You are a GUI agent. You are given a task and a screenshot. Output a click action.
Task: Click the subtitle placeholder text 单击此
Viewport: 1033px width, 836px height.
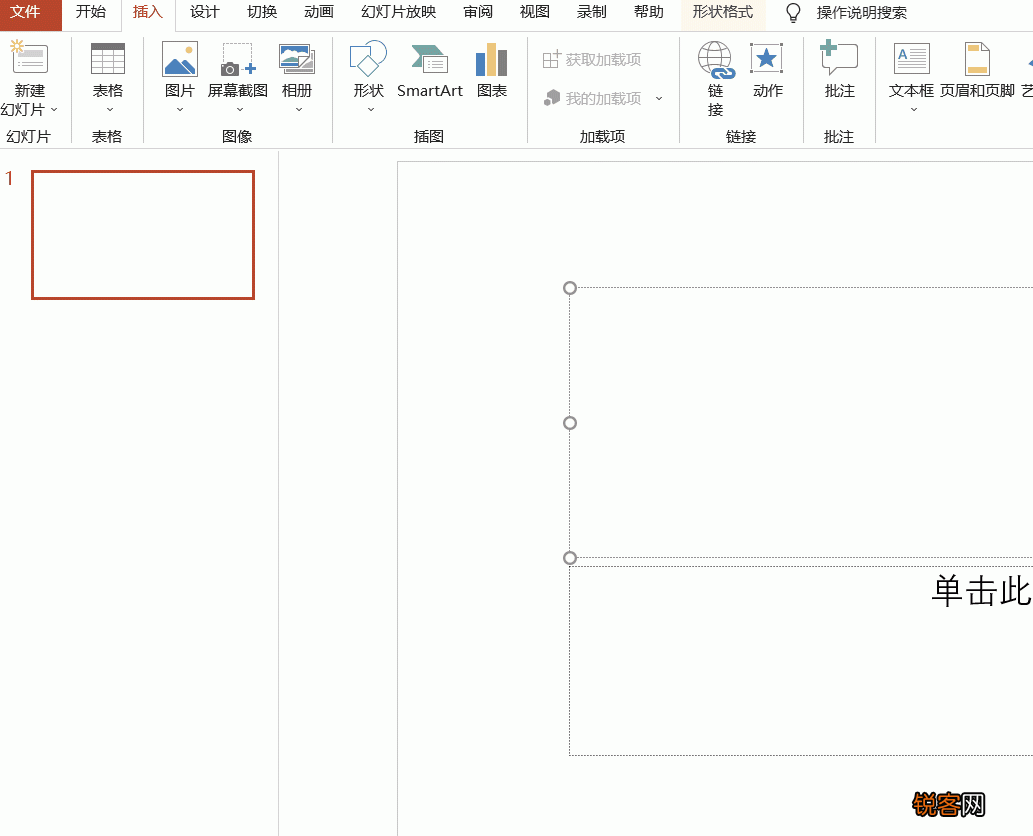click(x=982, y=590)
